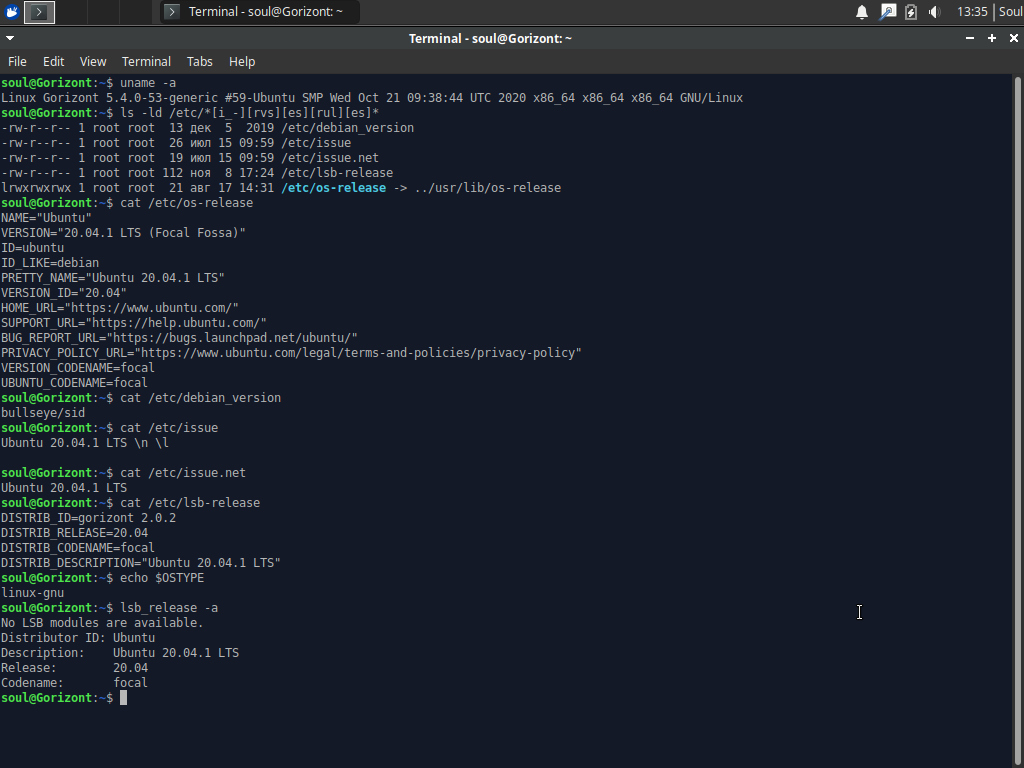Click the 'uname -a' command text
The image size is (1024, 768).
coord(148,83)
